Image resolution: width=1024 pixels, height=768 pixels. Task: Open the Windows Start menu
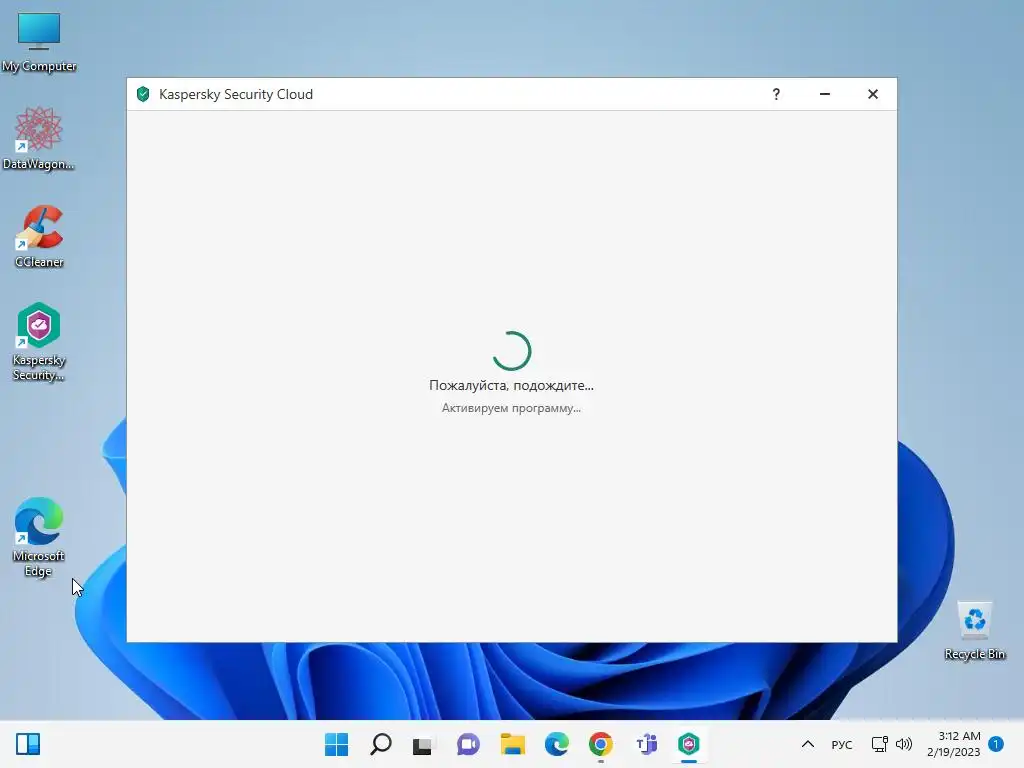(x=336, y=744)
